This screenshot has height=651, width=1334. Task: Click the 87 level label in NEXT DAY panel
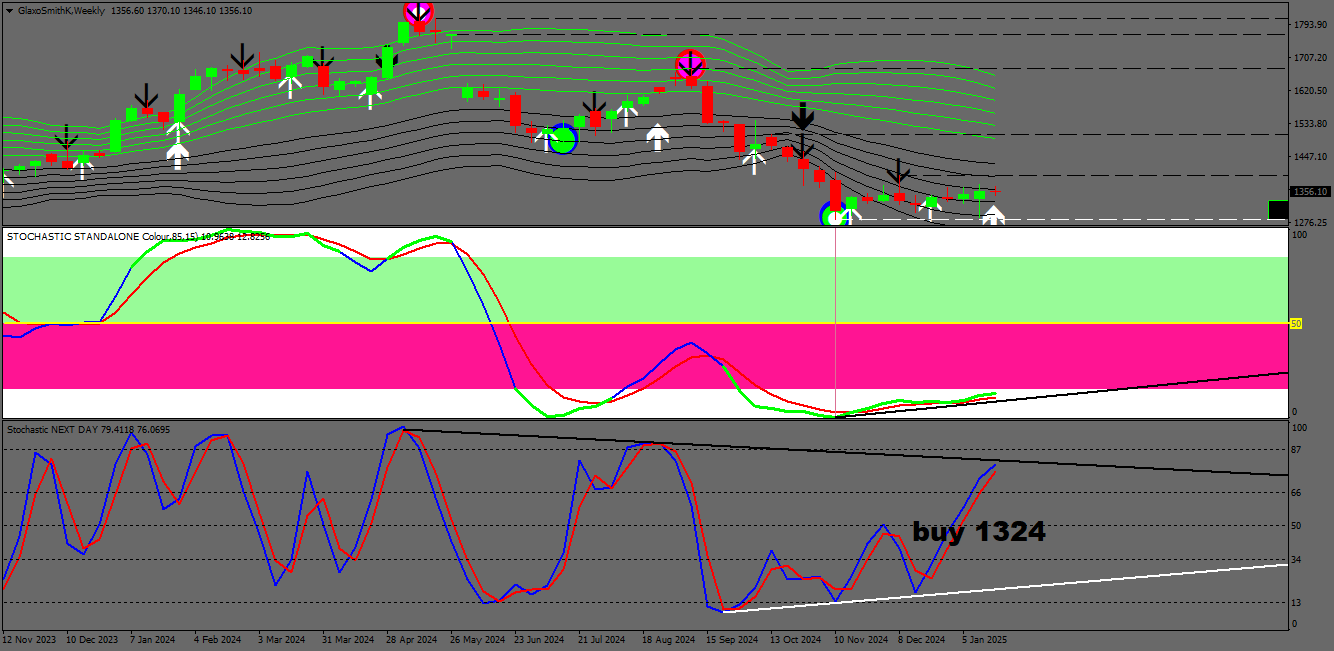[x=1298, y=451]
